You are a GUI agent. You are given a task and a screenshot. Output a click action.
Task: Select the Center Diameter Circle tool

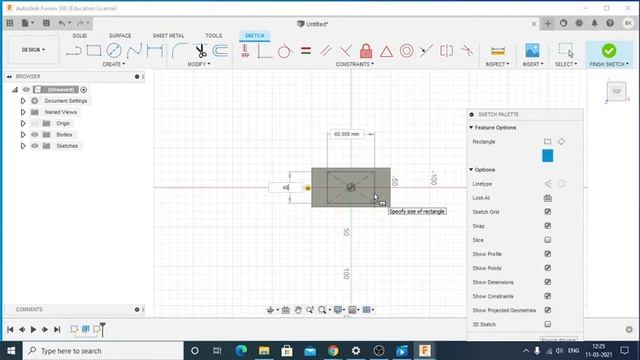pyautogui.click(x=114, y=51)
